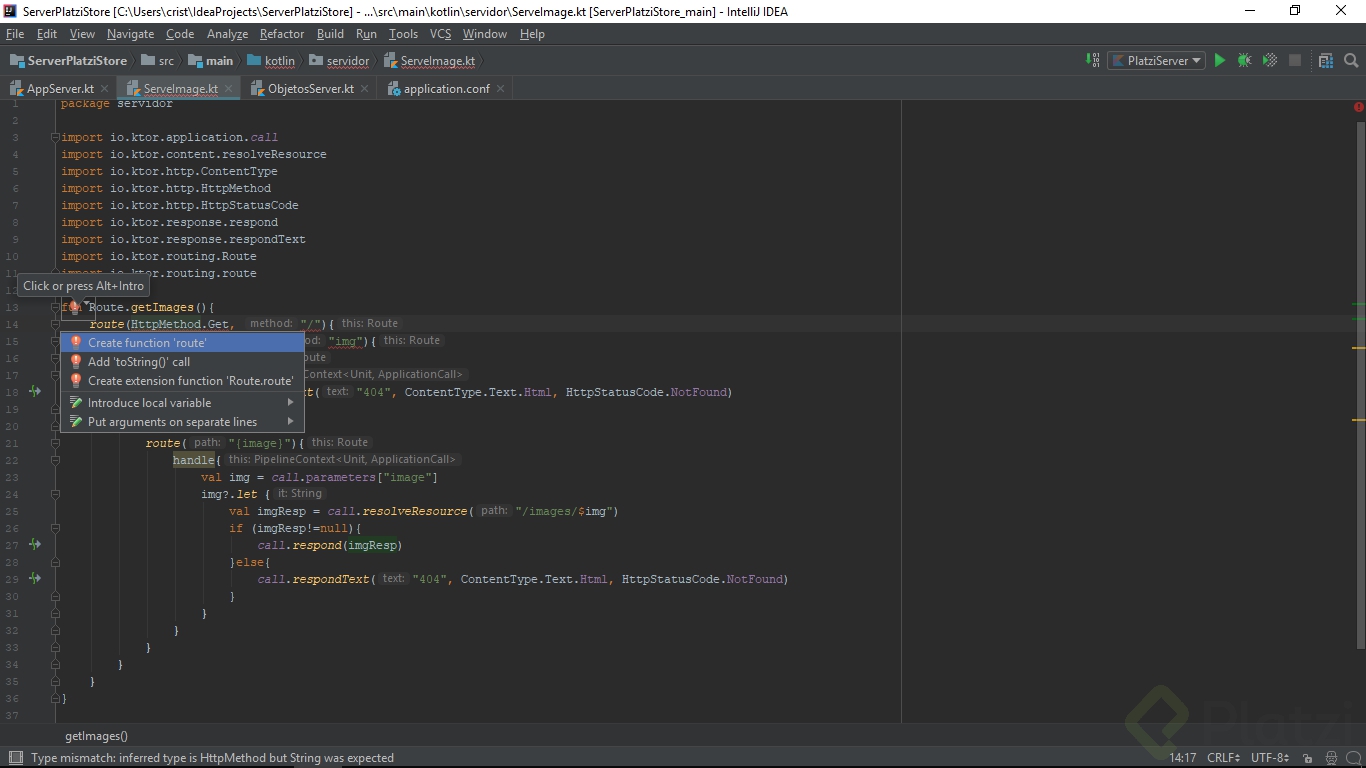1366x768 pixels.
Task: Expand the 'Introduce local variable' submenu arrow
Action: (291, 403)
